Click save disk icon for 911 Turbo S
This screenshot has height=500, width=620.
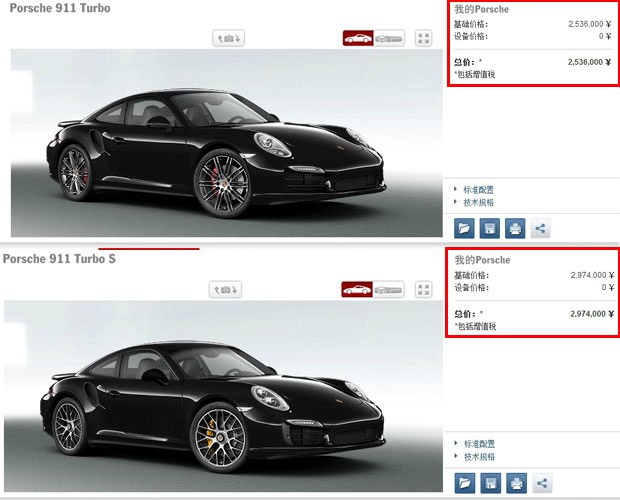(x=490, y=483)
